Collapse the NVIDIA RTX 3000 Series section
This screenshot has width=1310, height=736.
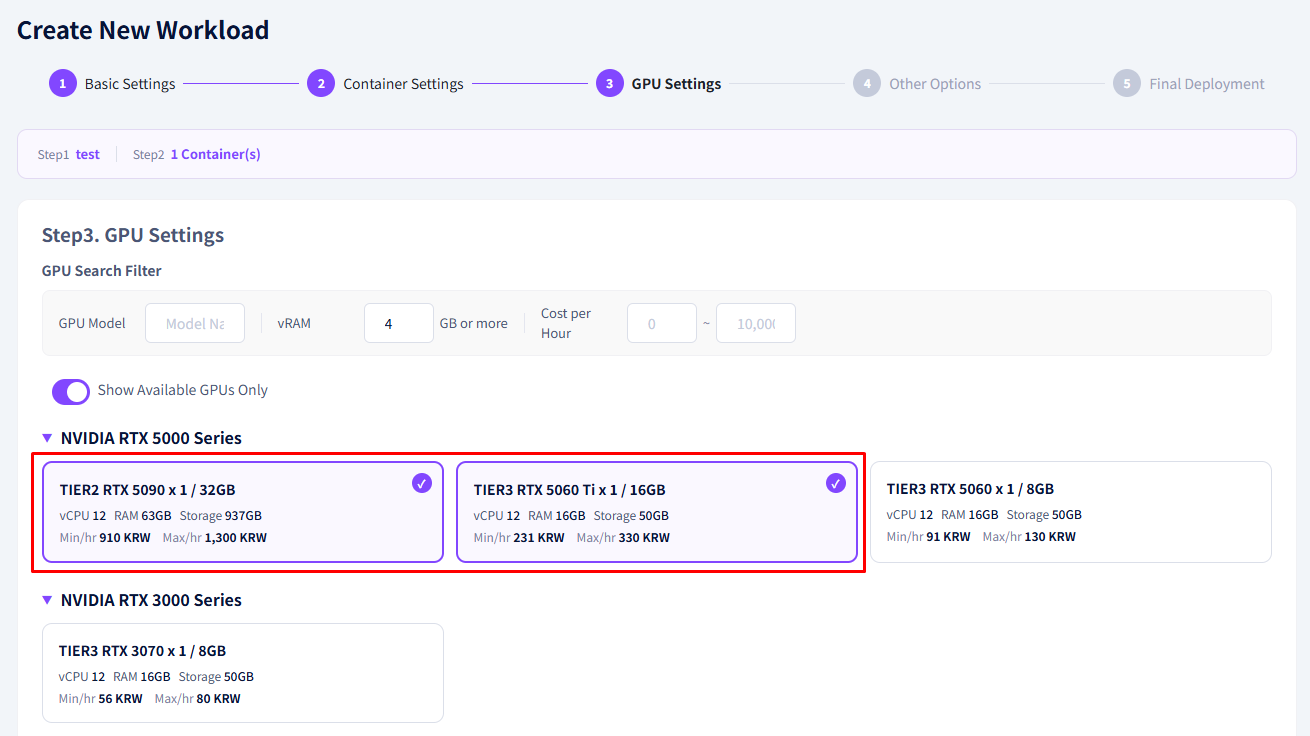(47, 600)
